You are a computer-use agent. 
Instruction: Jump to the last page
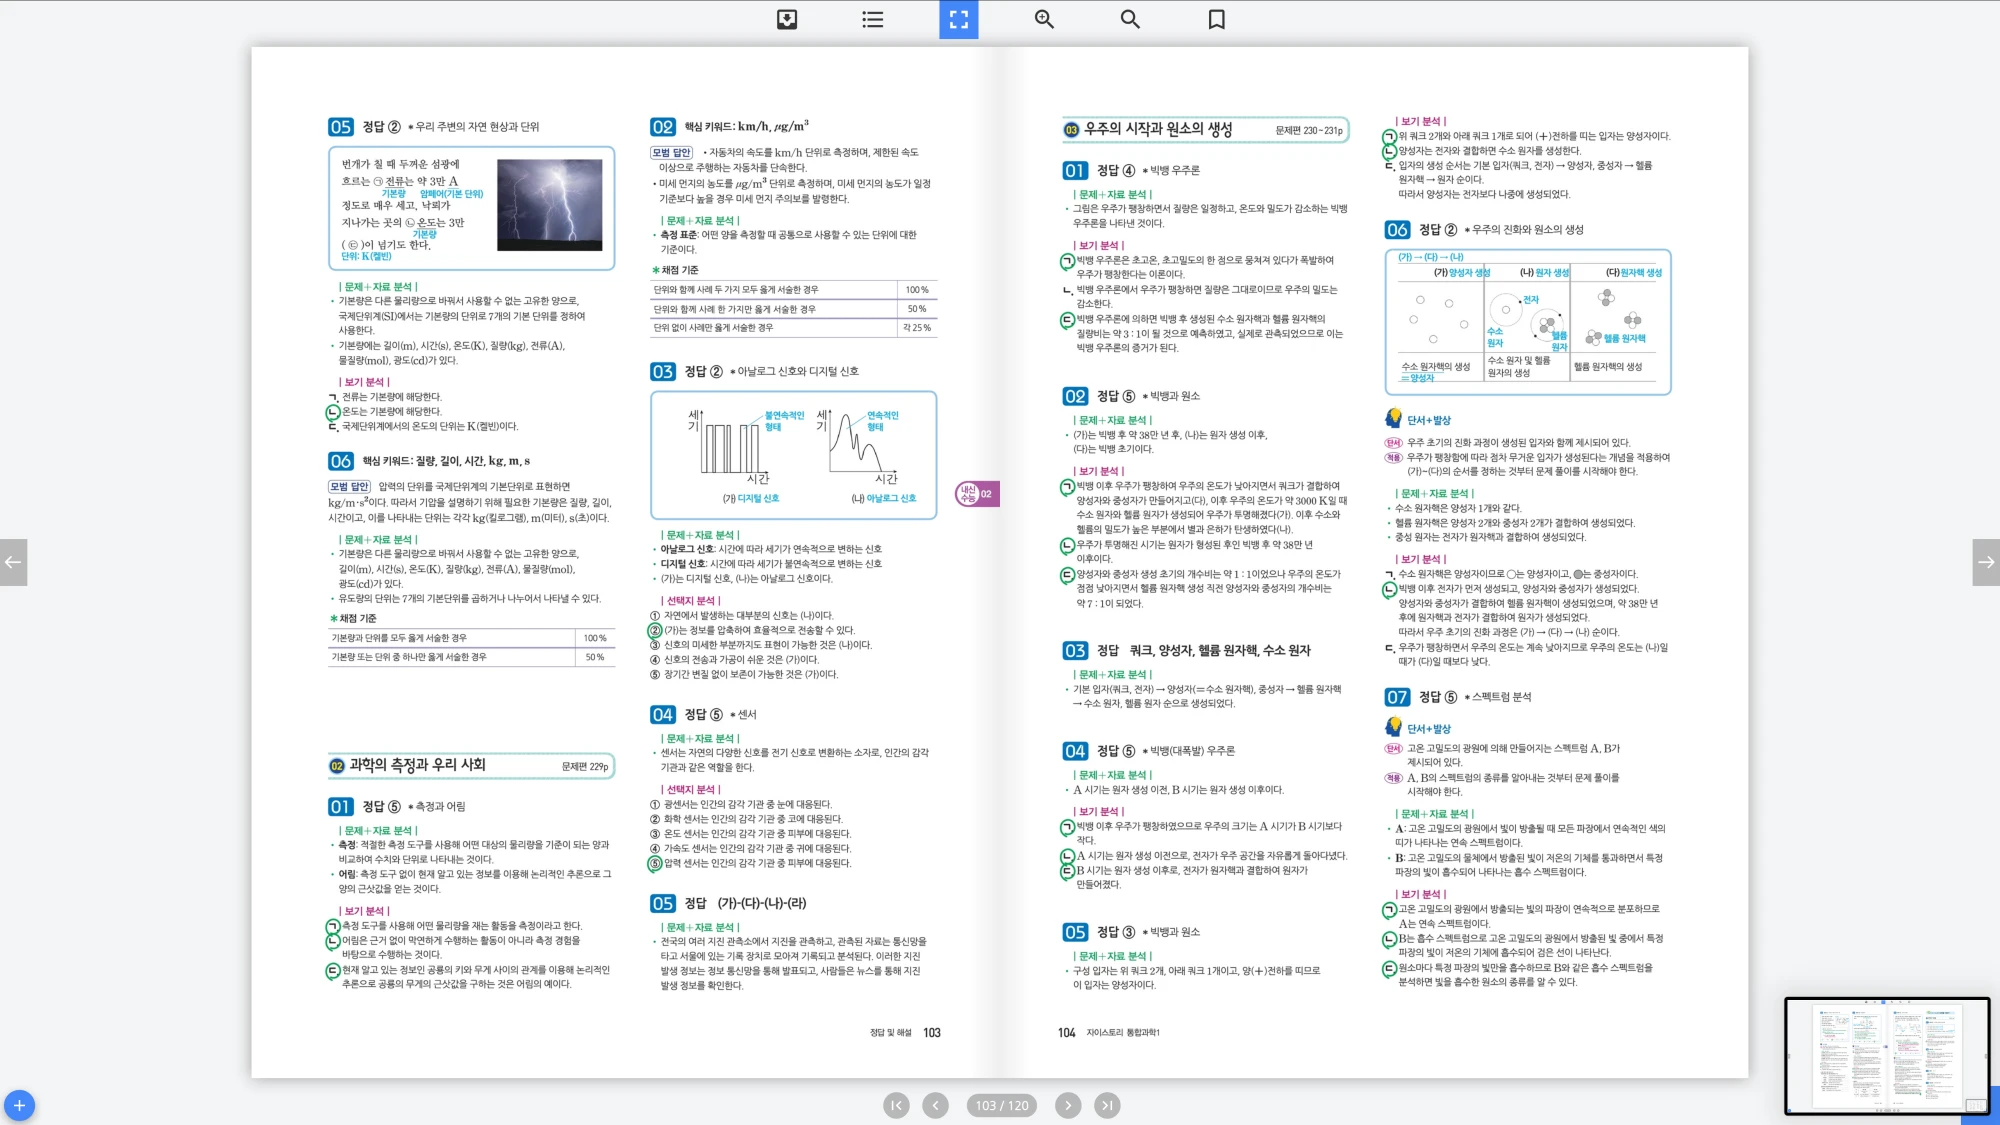click(1107, 1105)
